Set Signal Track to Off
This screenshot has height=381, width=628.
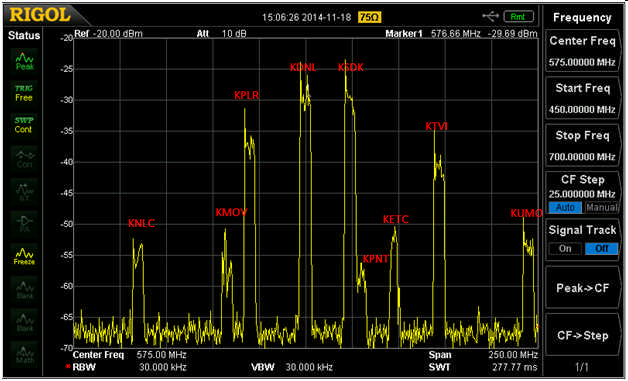(x=601, y=248)
